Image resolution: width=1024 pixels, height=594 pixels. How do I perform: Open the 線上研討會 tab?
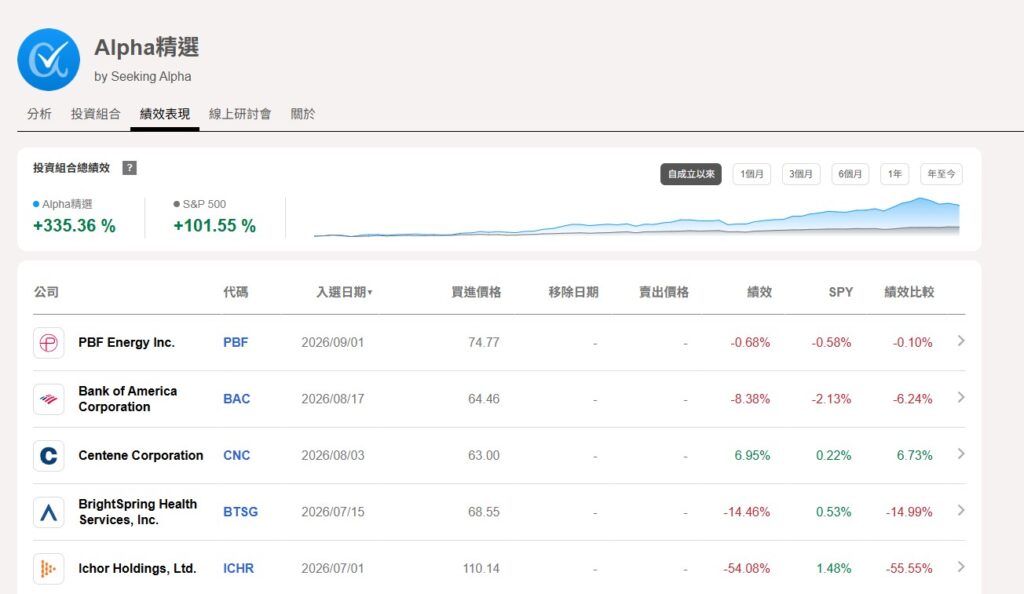[240, 114]
